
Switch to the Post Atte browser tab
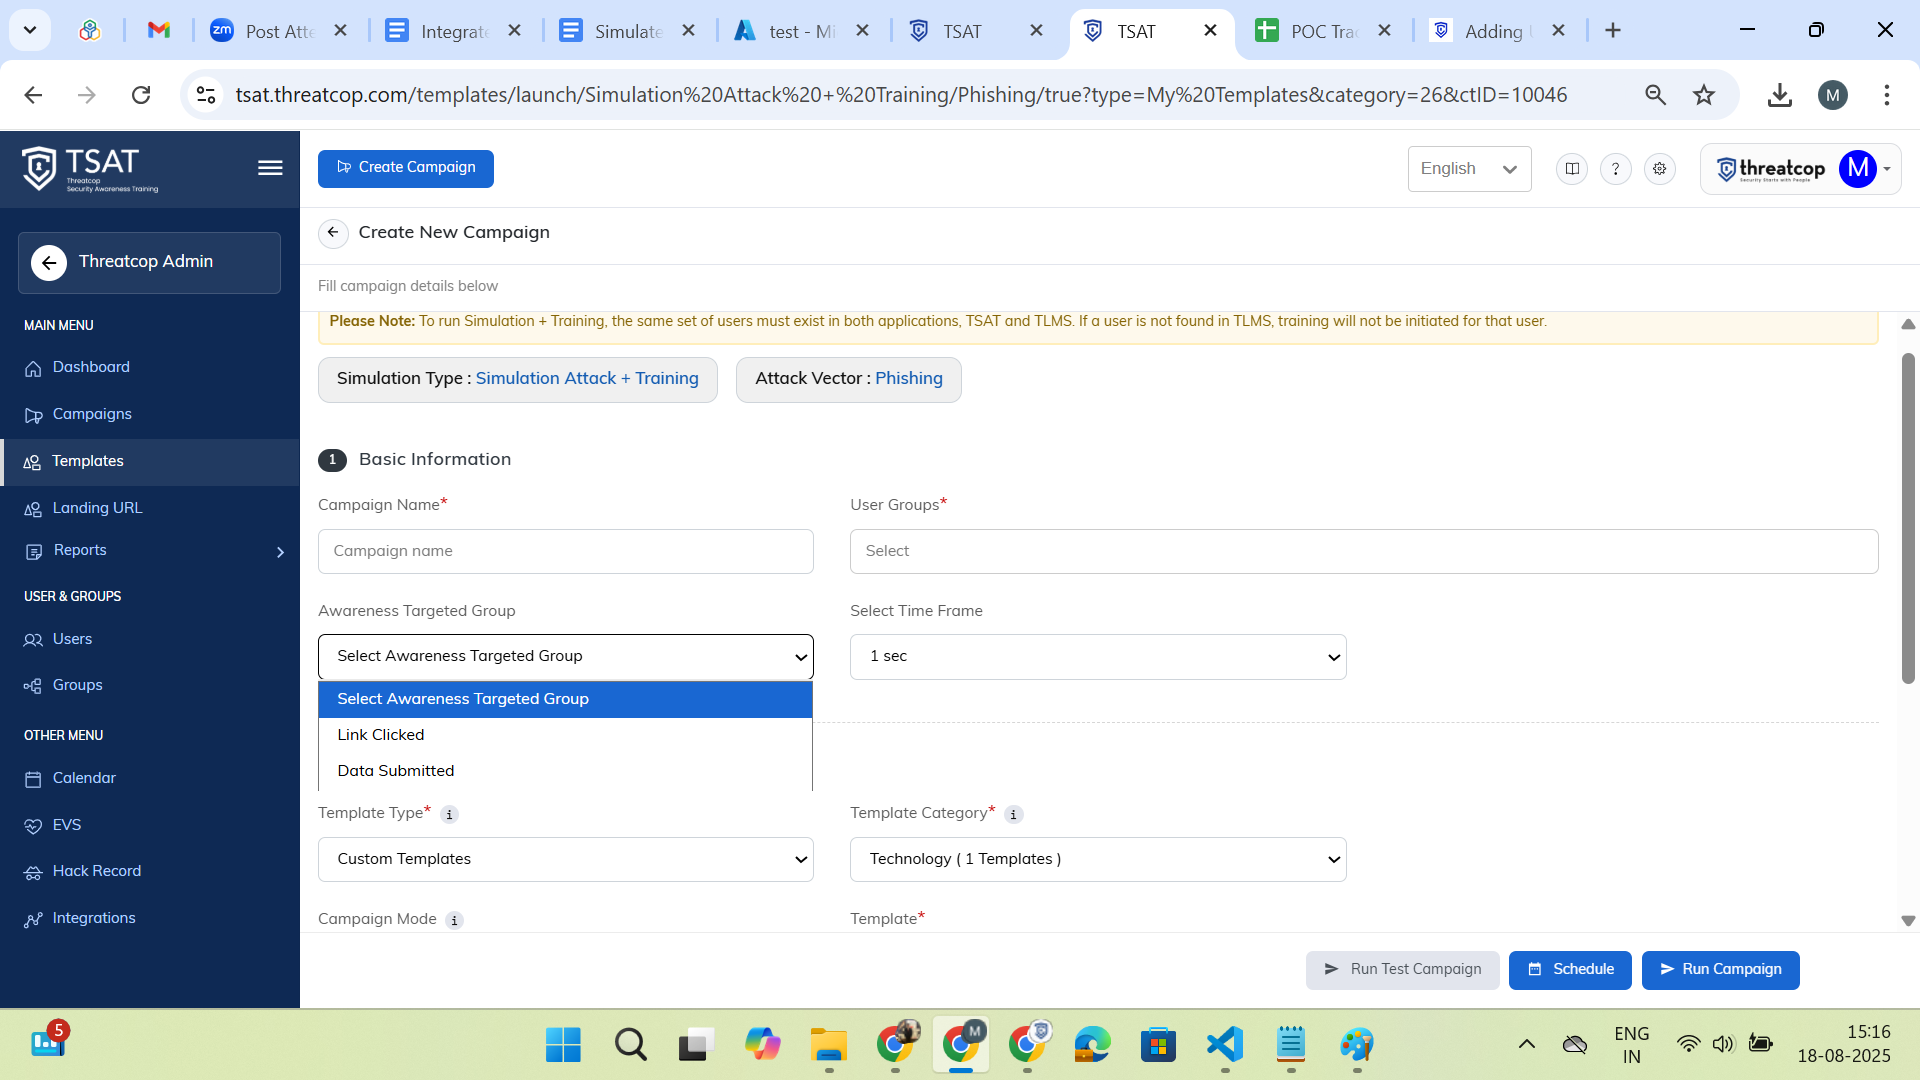click(278, 32)
